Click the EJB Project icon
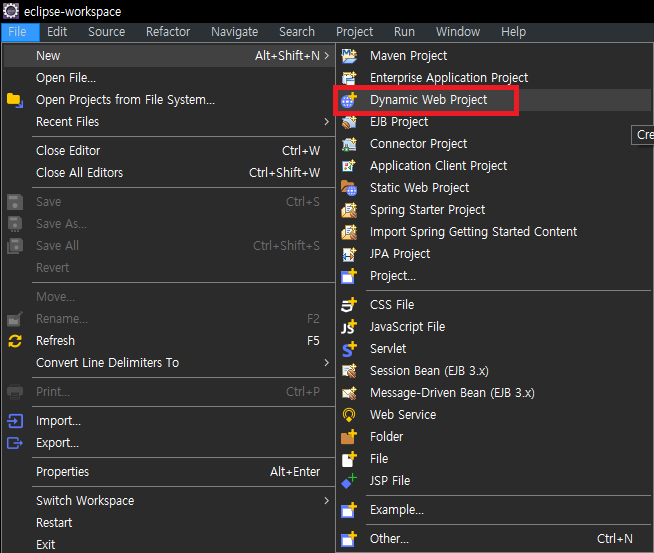The width and height of the screenshot is (654, 553). pyautogui.click(x=349, y=122)
